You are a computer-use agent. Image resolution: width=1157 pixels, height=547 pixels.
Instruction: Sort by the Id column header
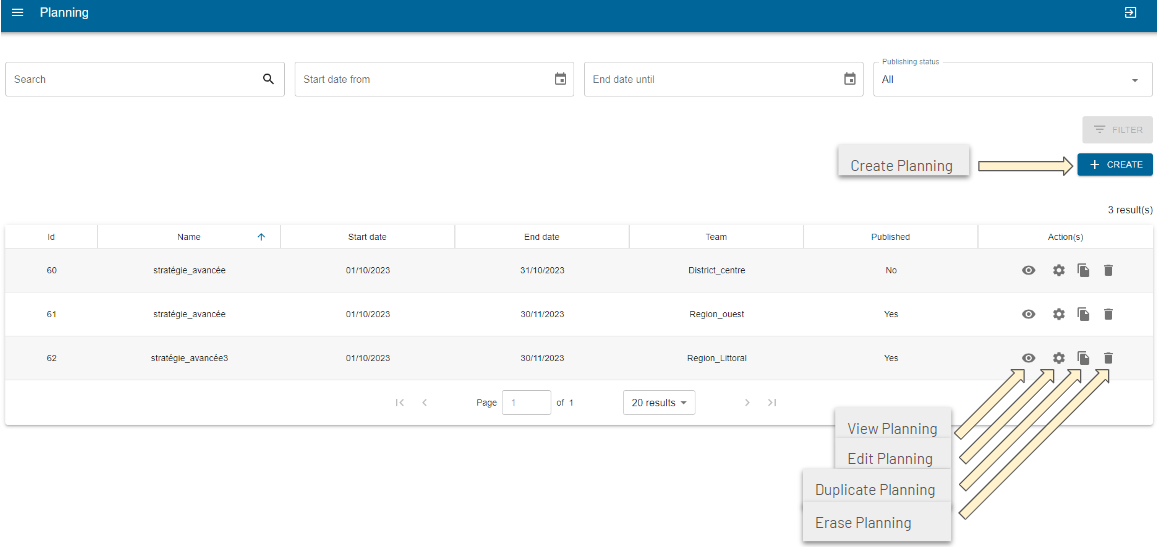(x=51, y=237)
